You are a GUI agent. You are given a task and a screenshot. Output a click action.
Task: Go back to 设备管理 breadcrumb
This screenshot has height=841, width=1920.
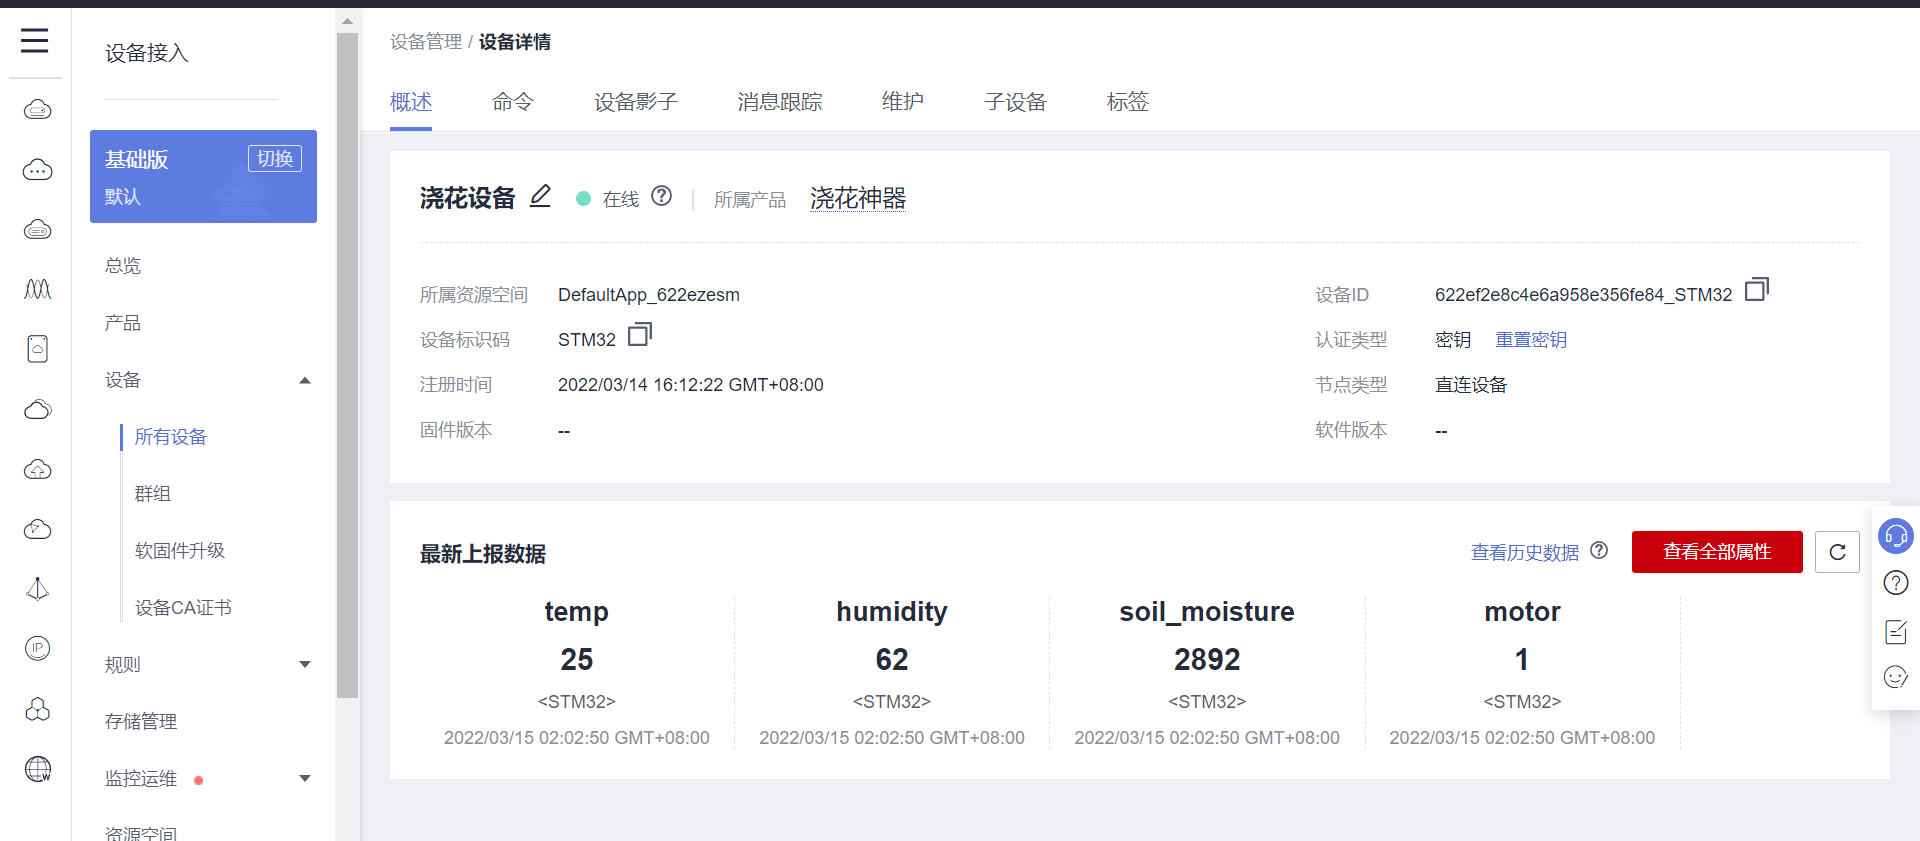(426, 42)
